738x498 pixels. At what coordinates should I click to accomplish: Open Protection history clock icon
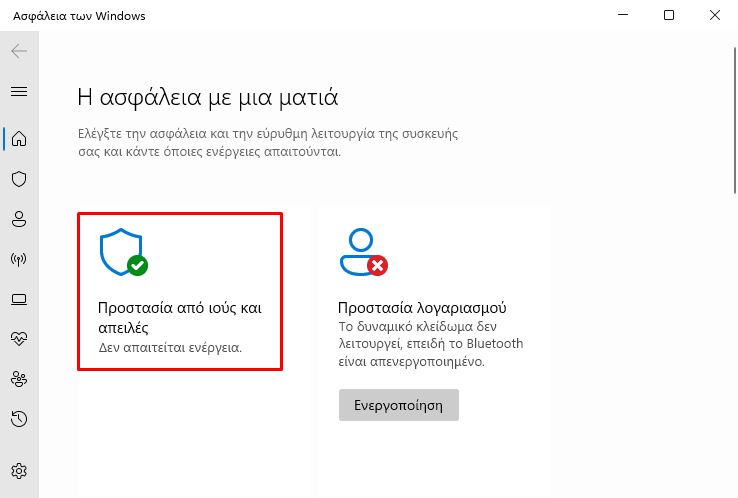(19, 419)
